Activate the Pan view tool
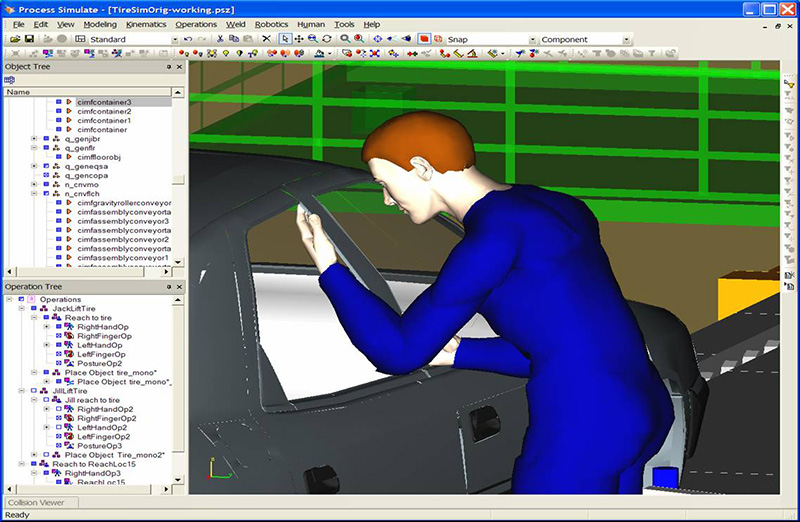This screenshot has height=522, width=800. coord(298,39)
